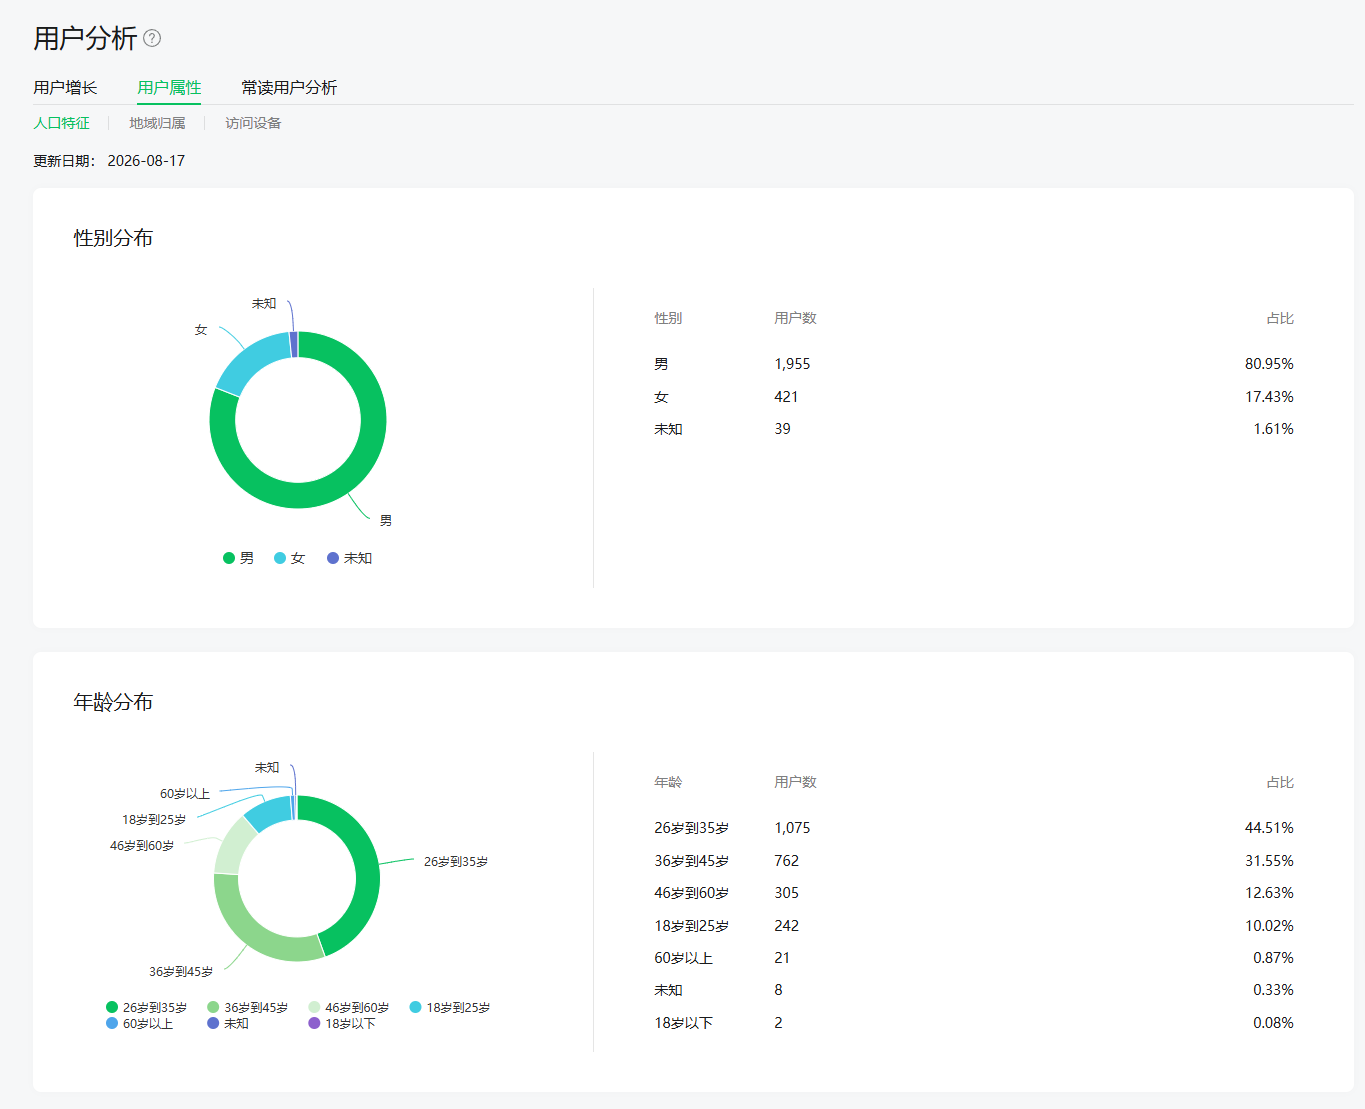Click the 10.02% percentage cell
The image size is (1365, 1109).
(x=1269, y=926)
